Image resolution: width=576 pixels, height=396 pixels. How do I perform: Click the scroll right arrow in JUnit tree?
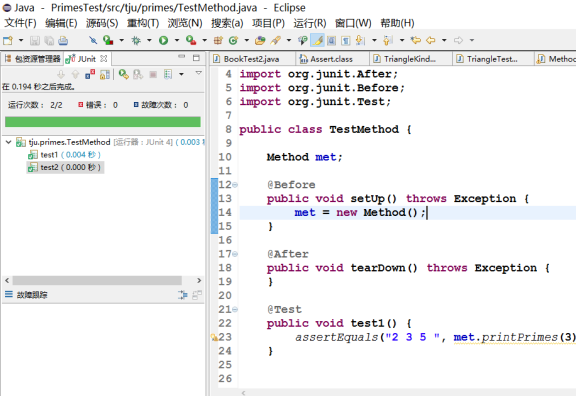199,281
